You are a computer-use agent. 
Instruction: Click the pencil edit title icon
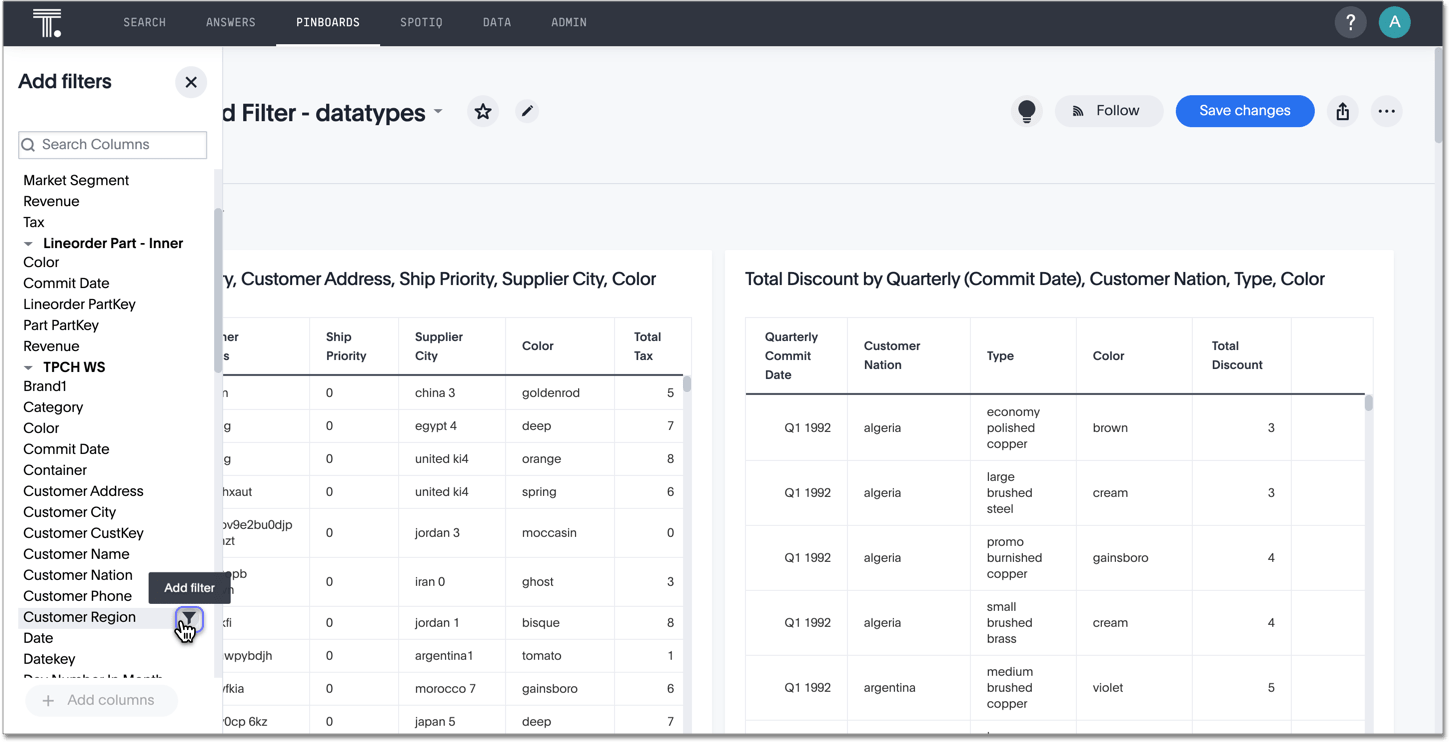[527, 111]
